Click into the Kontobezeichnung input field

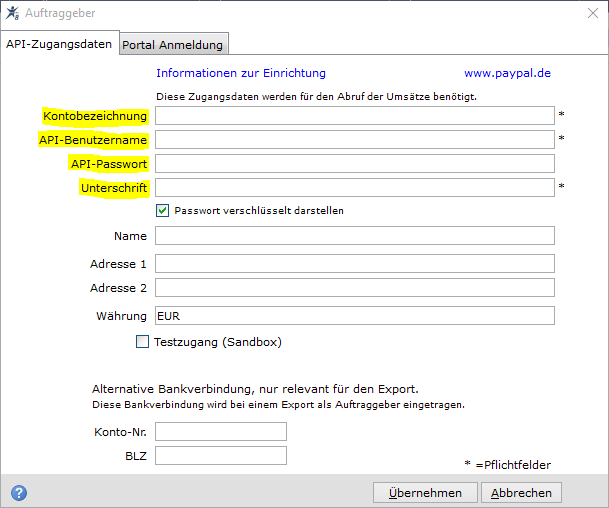355,116
